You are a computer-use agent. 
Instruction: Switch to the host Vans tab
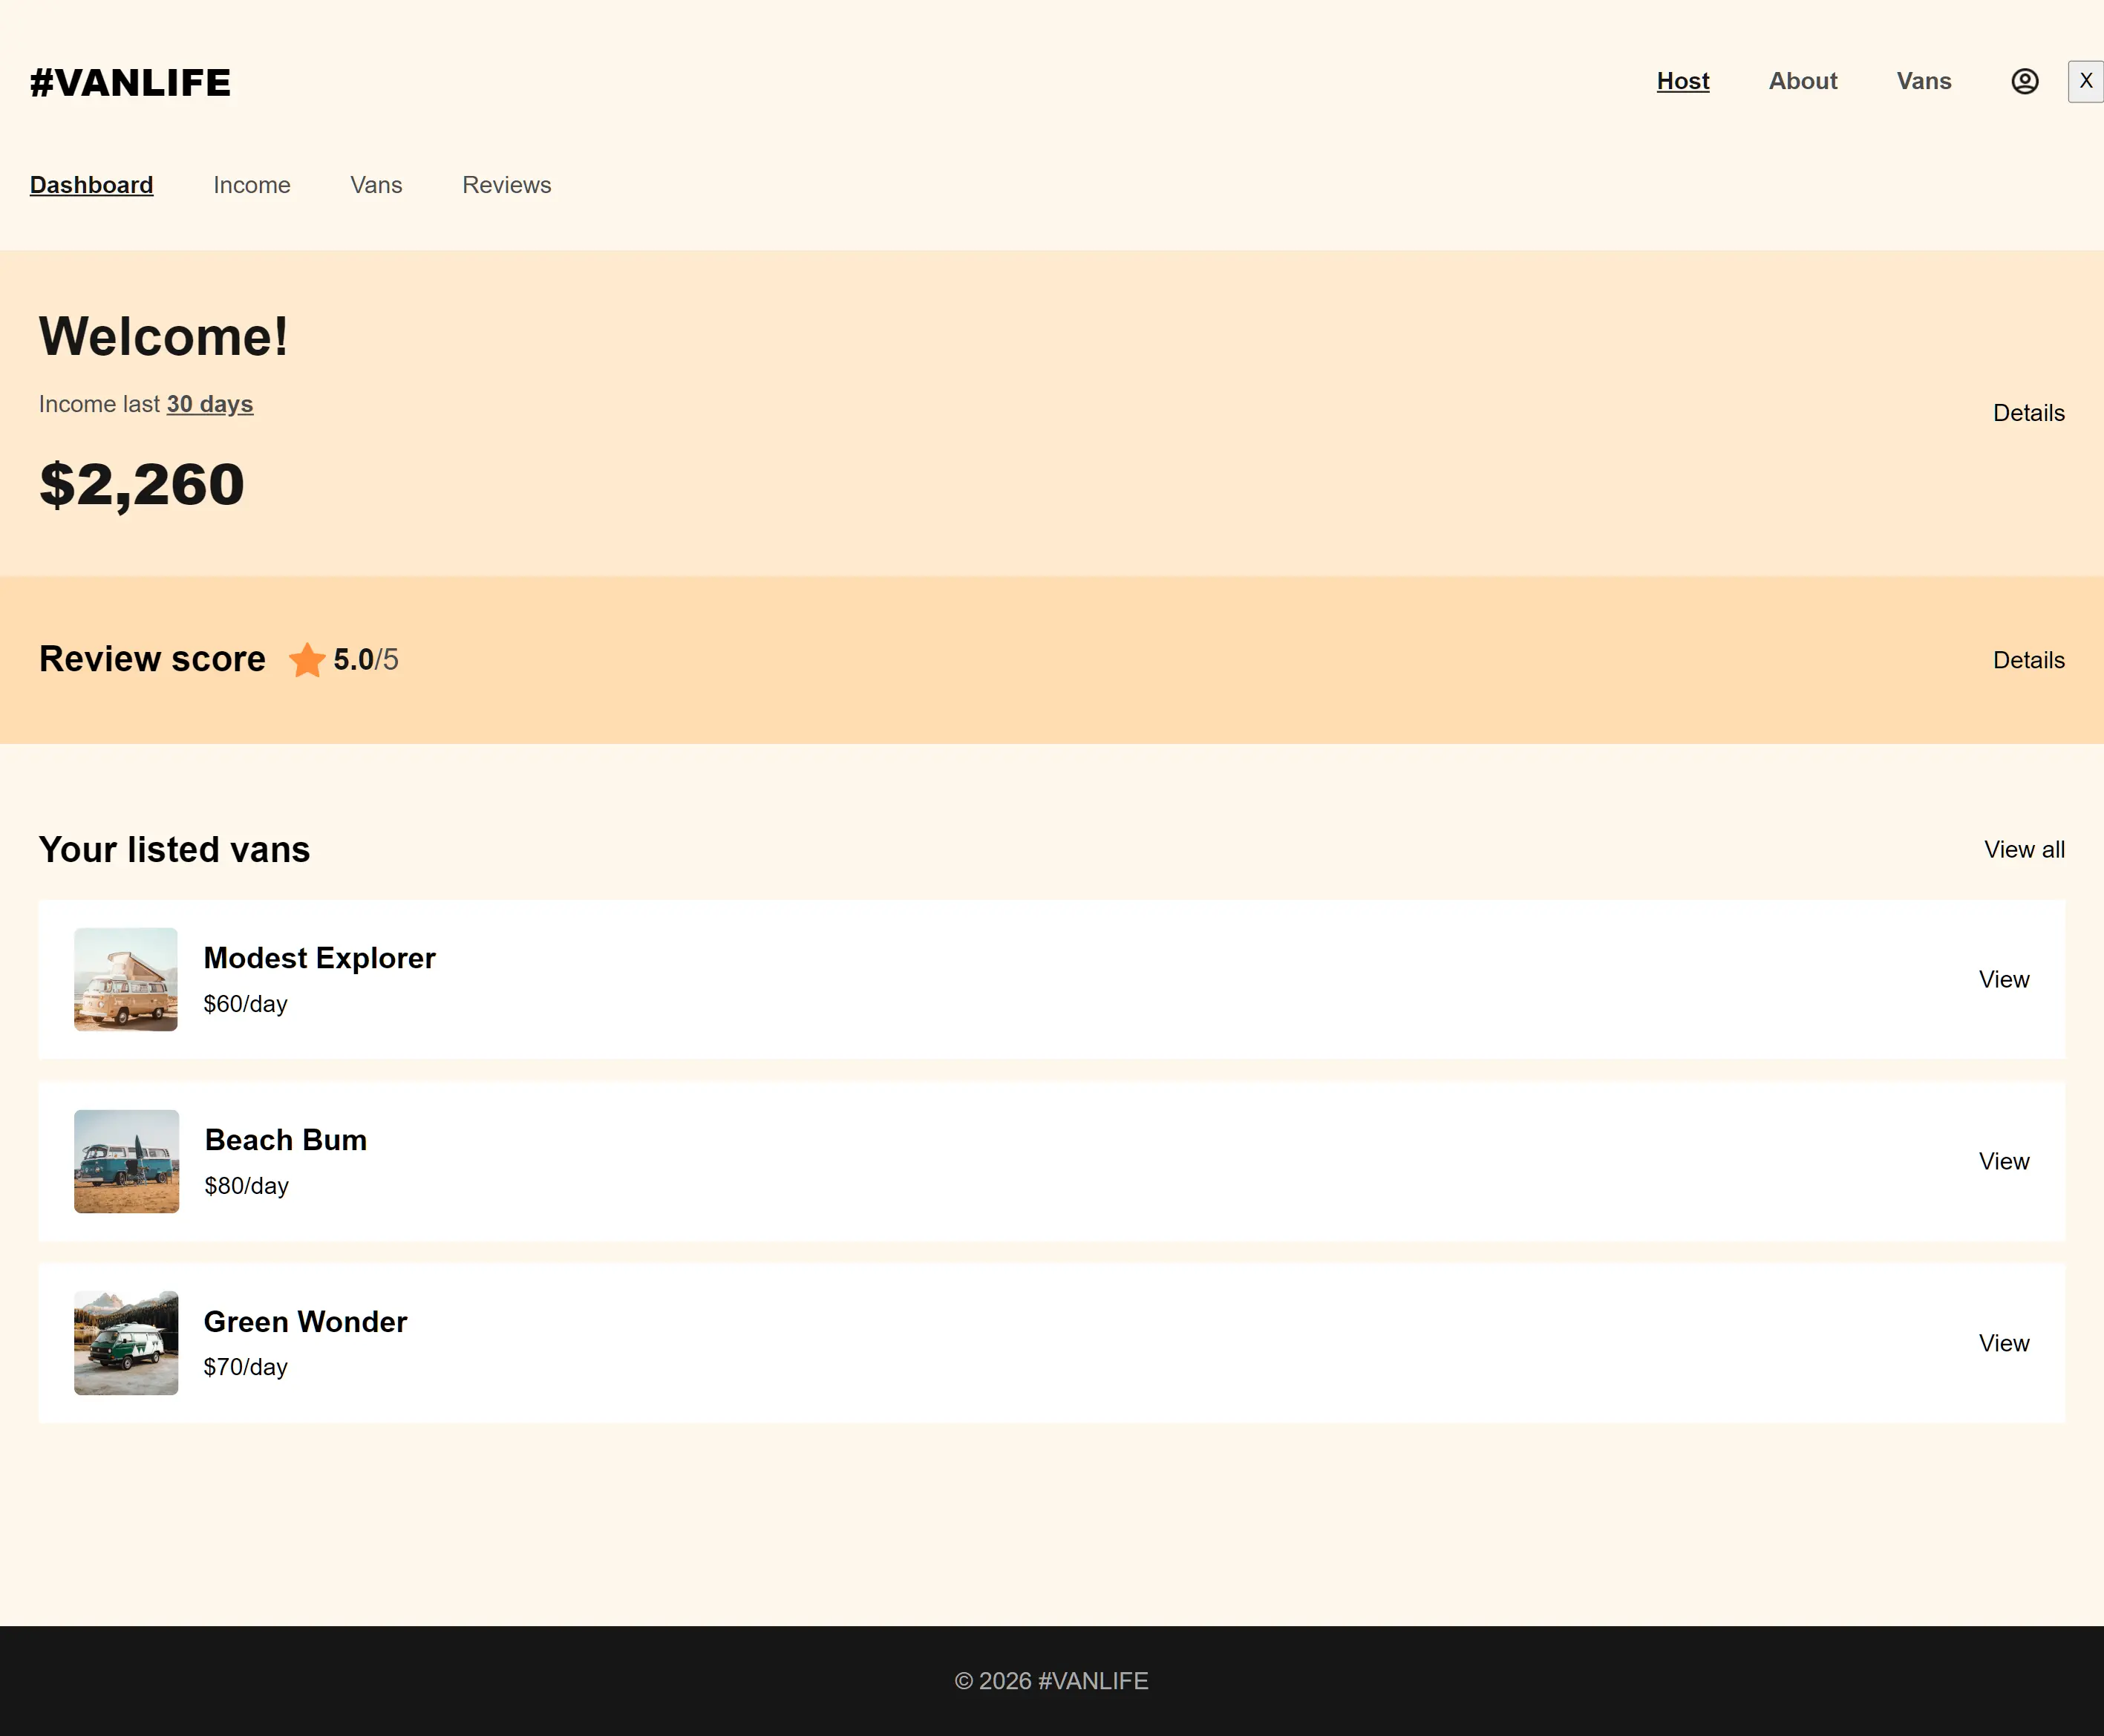[x=376, y=185]
